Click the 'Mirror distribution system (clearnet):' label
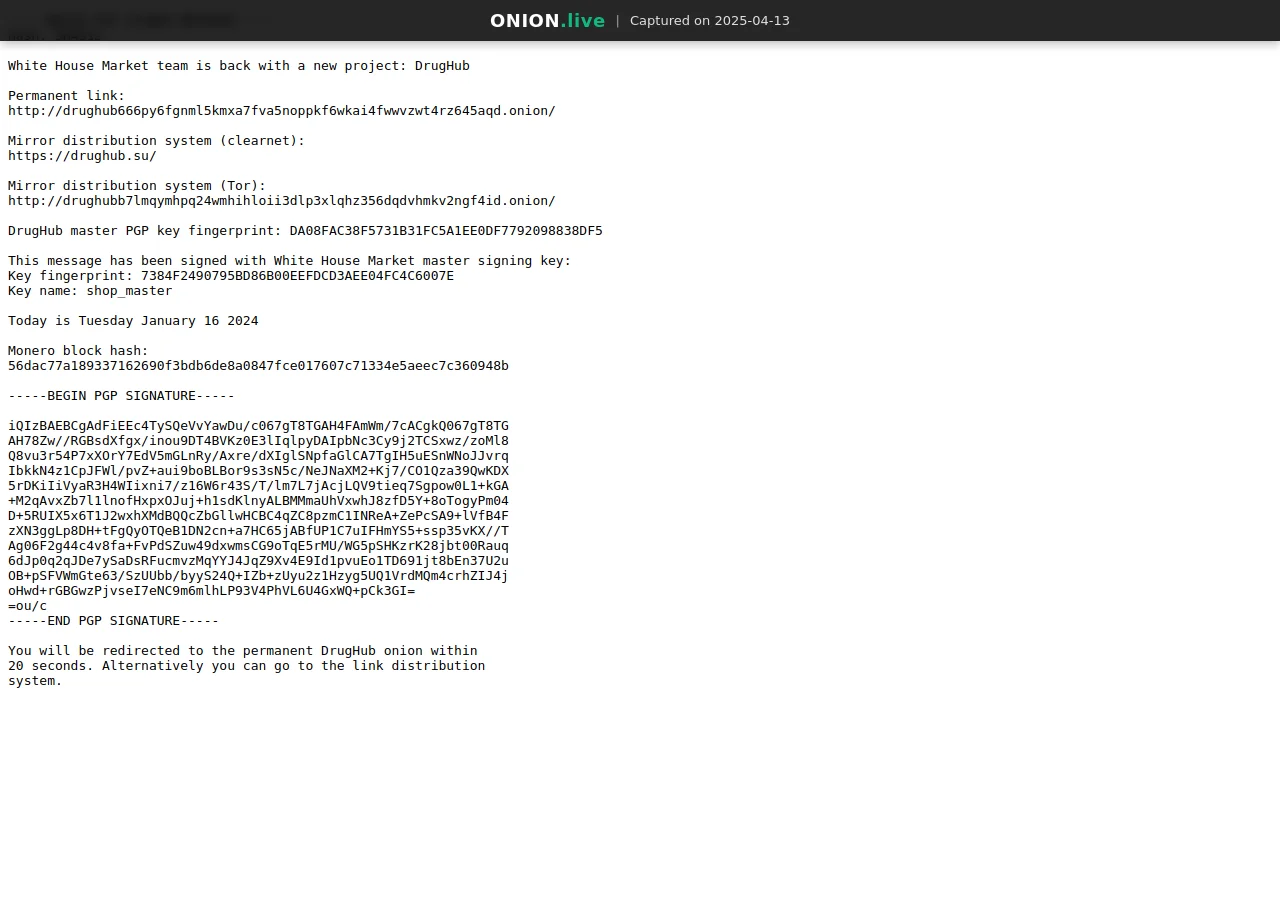The width and height of the screenshot is (1280, 900). 157,141
